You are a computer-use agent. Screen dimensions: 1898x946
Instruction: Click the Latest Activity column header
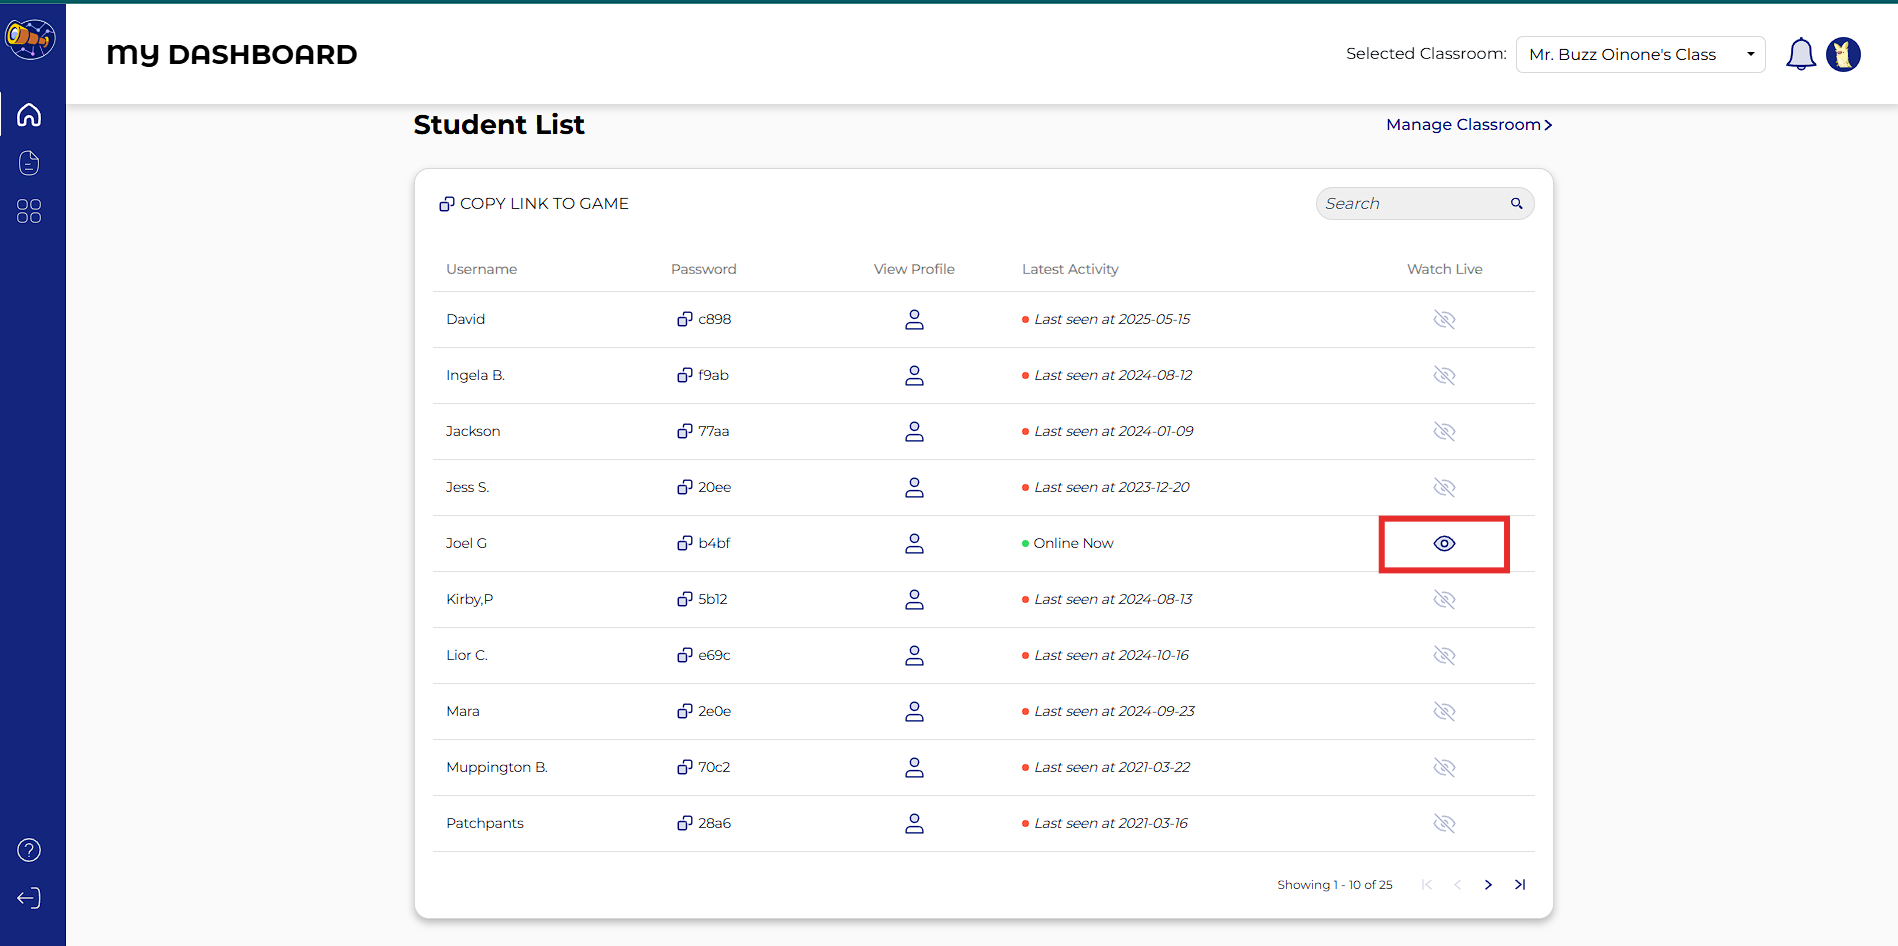point(1070,269)
